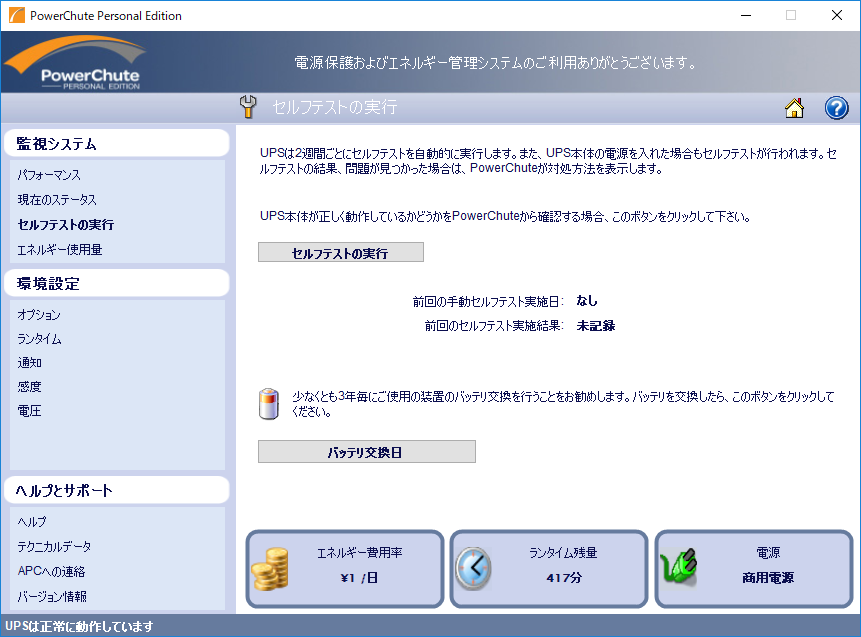861x637 pixels.
Task: Open 感度 settings in sidebar
Action: 30,387
